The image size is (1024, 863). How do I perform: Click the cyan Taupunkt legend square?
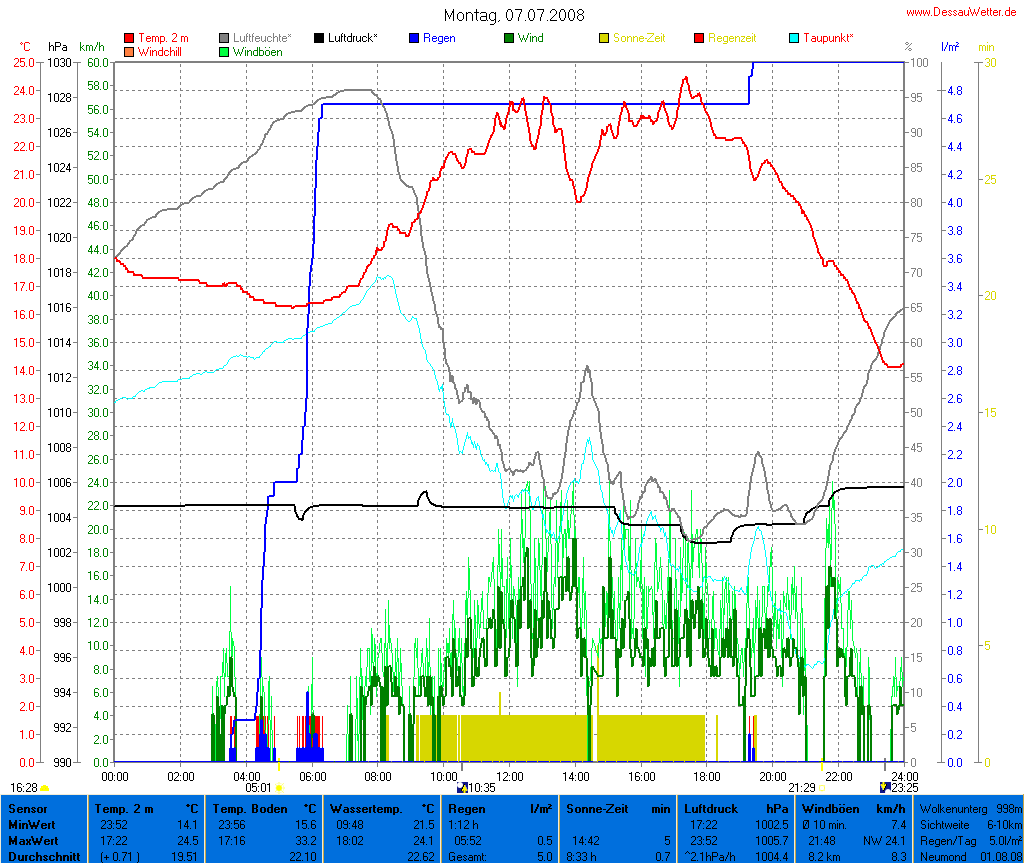click(794, 38)
